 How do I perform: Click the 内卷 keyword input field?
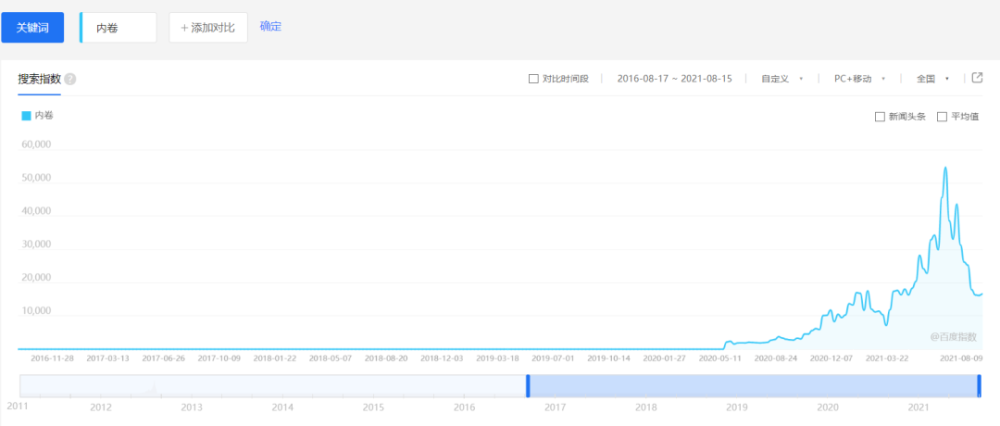point(118,27)
